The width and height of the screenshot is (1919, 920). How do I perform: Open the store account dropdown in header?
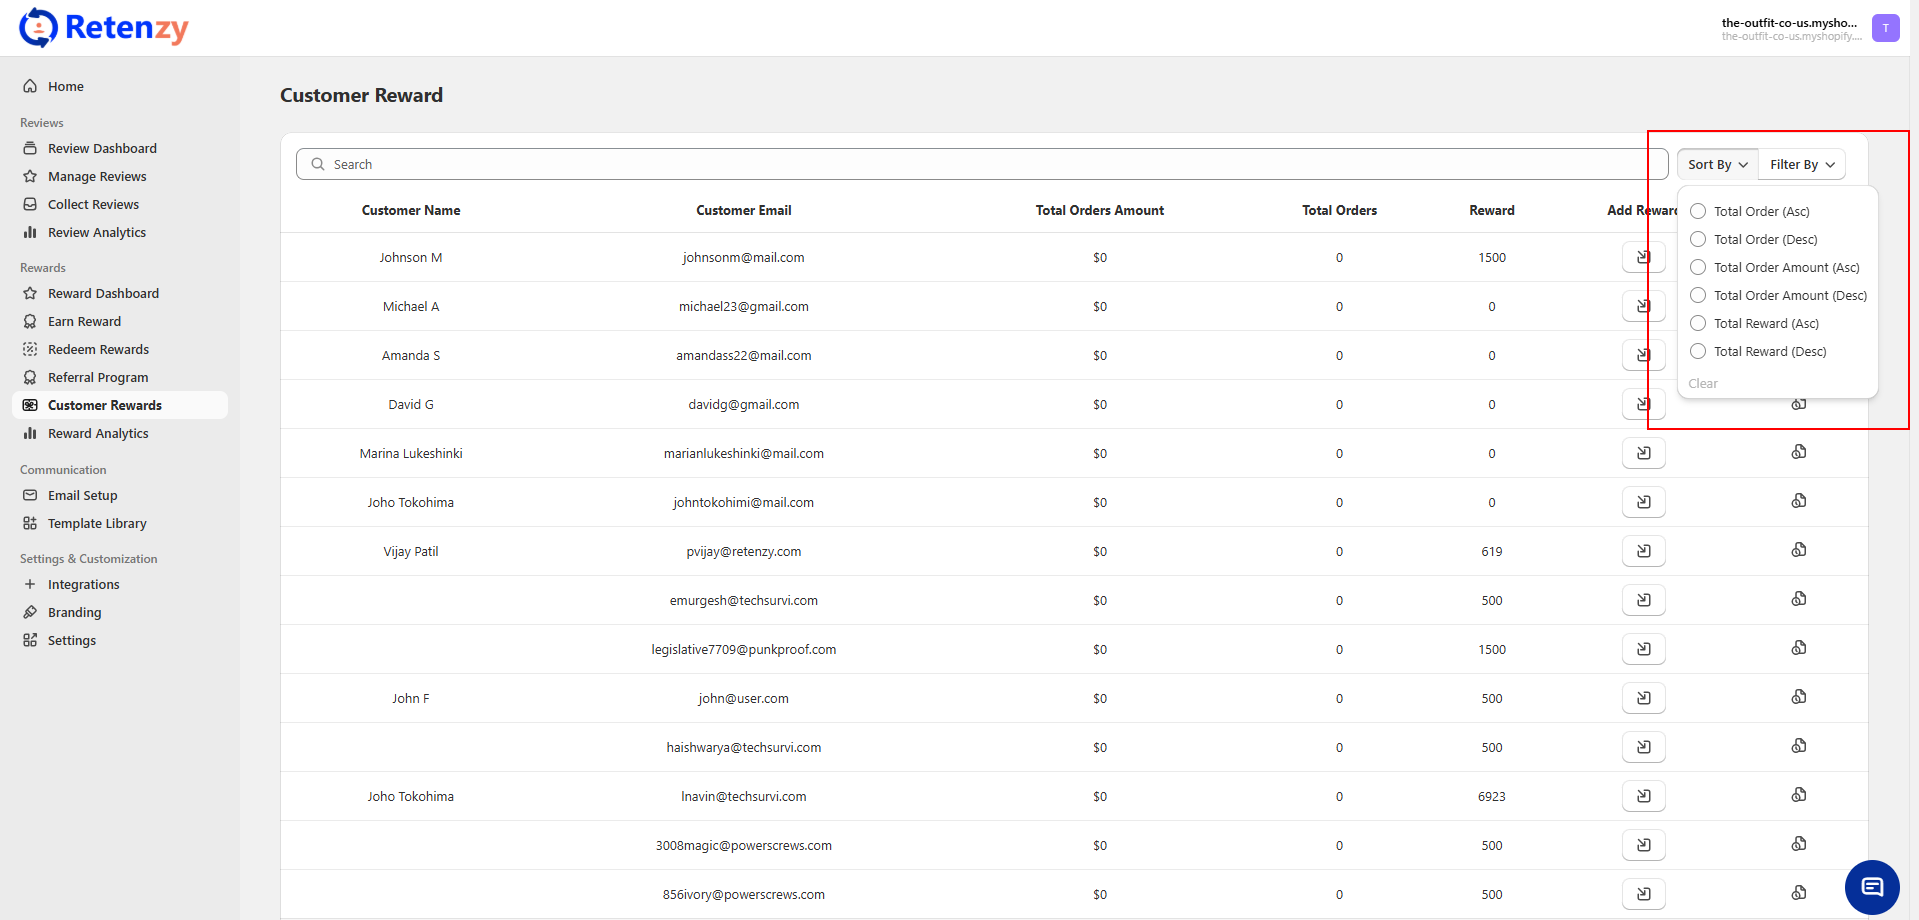click(x=1790, y=28)
